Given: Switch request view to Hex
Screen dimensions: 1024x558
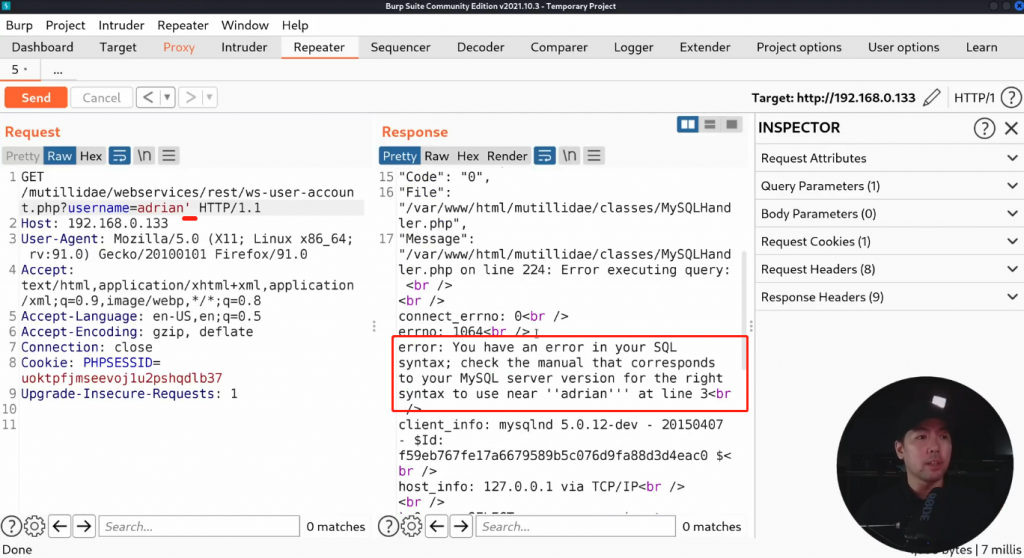Looking at the screenshot, I should tap(91, 156).
